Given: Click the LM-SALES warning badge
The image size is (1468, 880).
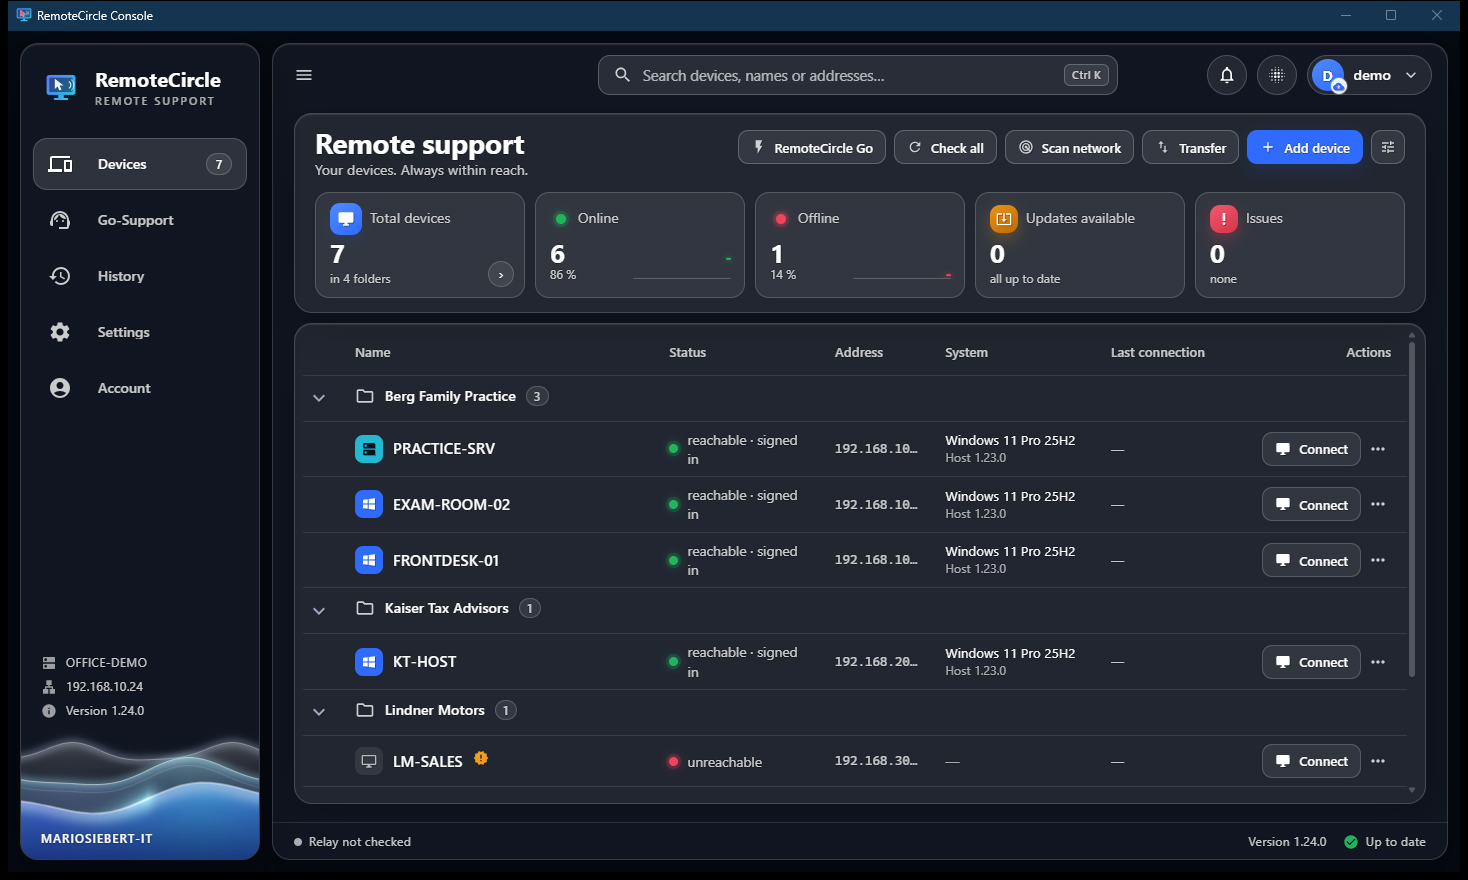Looking at the screenshot, I should (481, 758).
